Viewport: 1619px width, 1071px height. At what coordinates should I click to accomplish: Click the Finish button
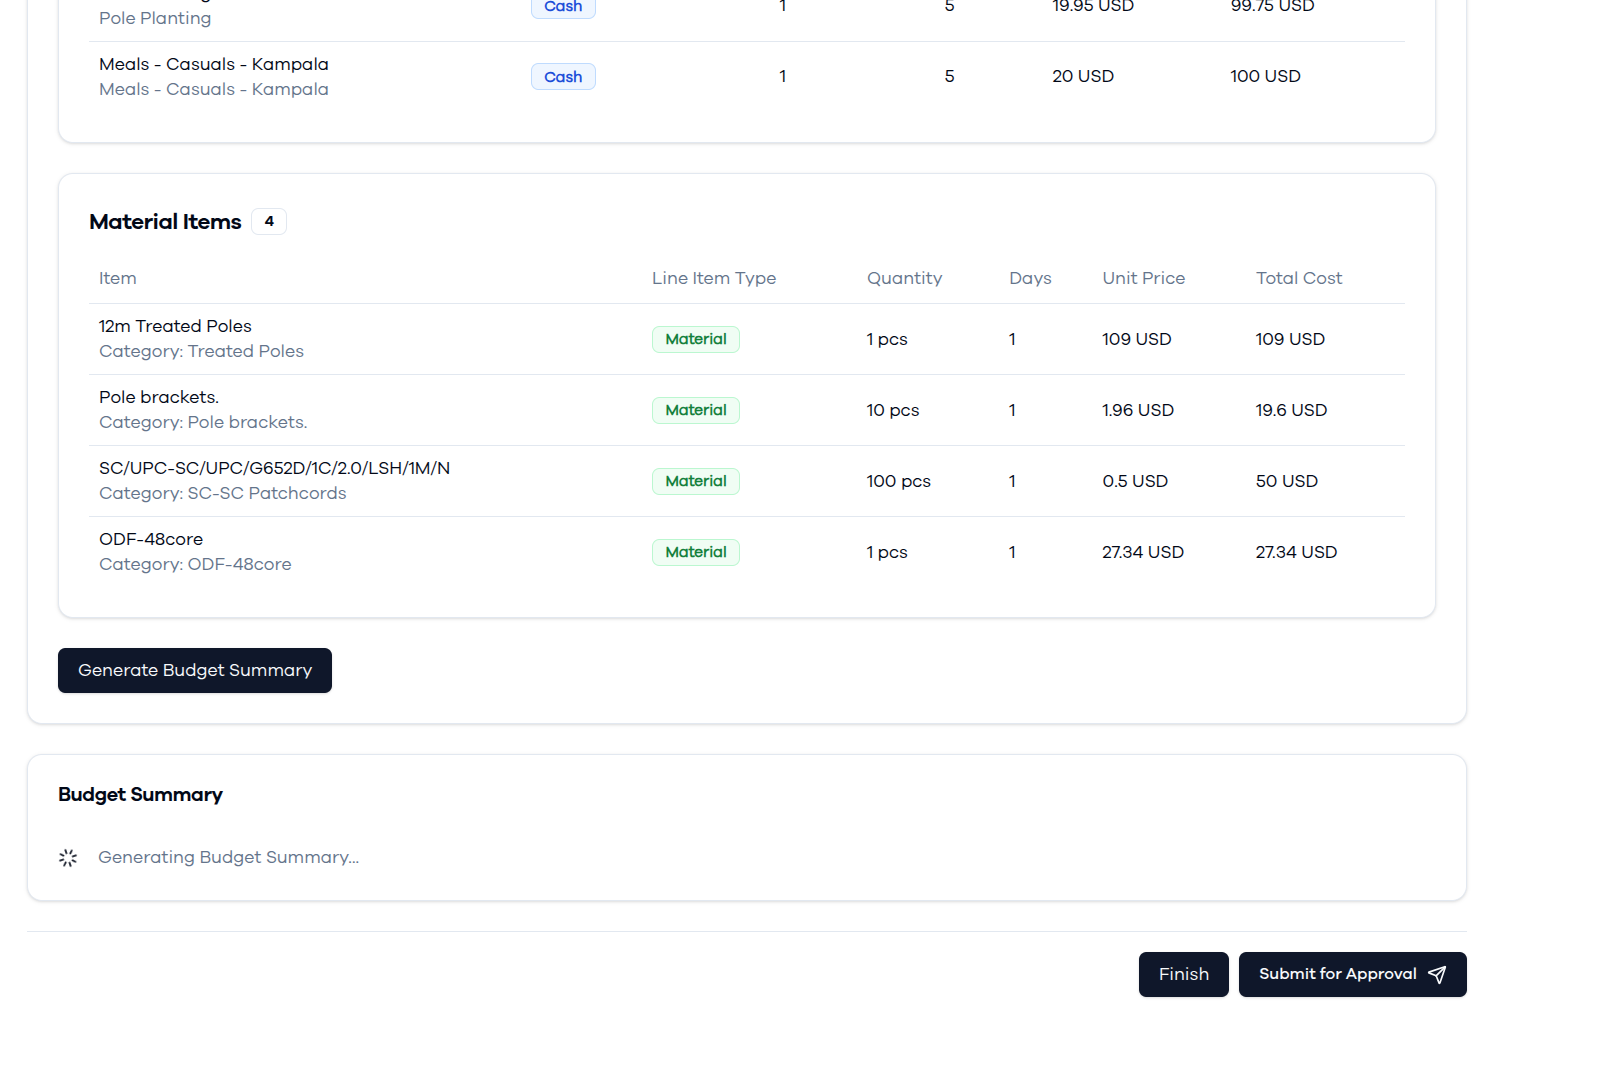pos(1183,974)
